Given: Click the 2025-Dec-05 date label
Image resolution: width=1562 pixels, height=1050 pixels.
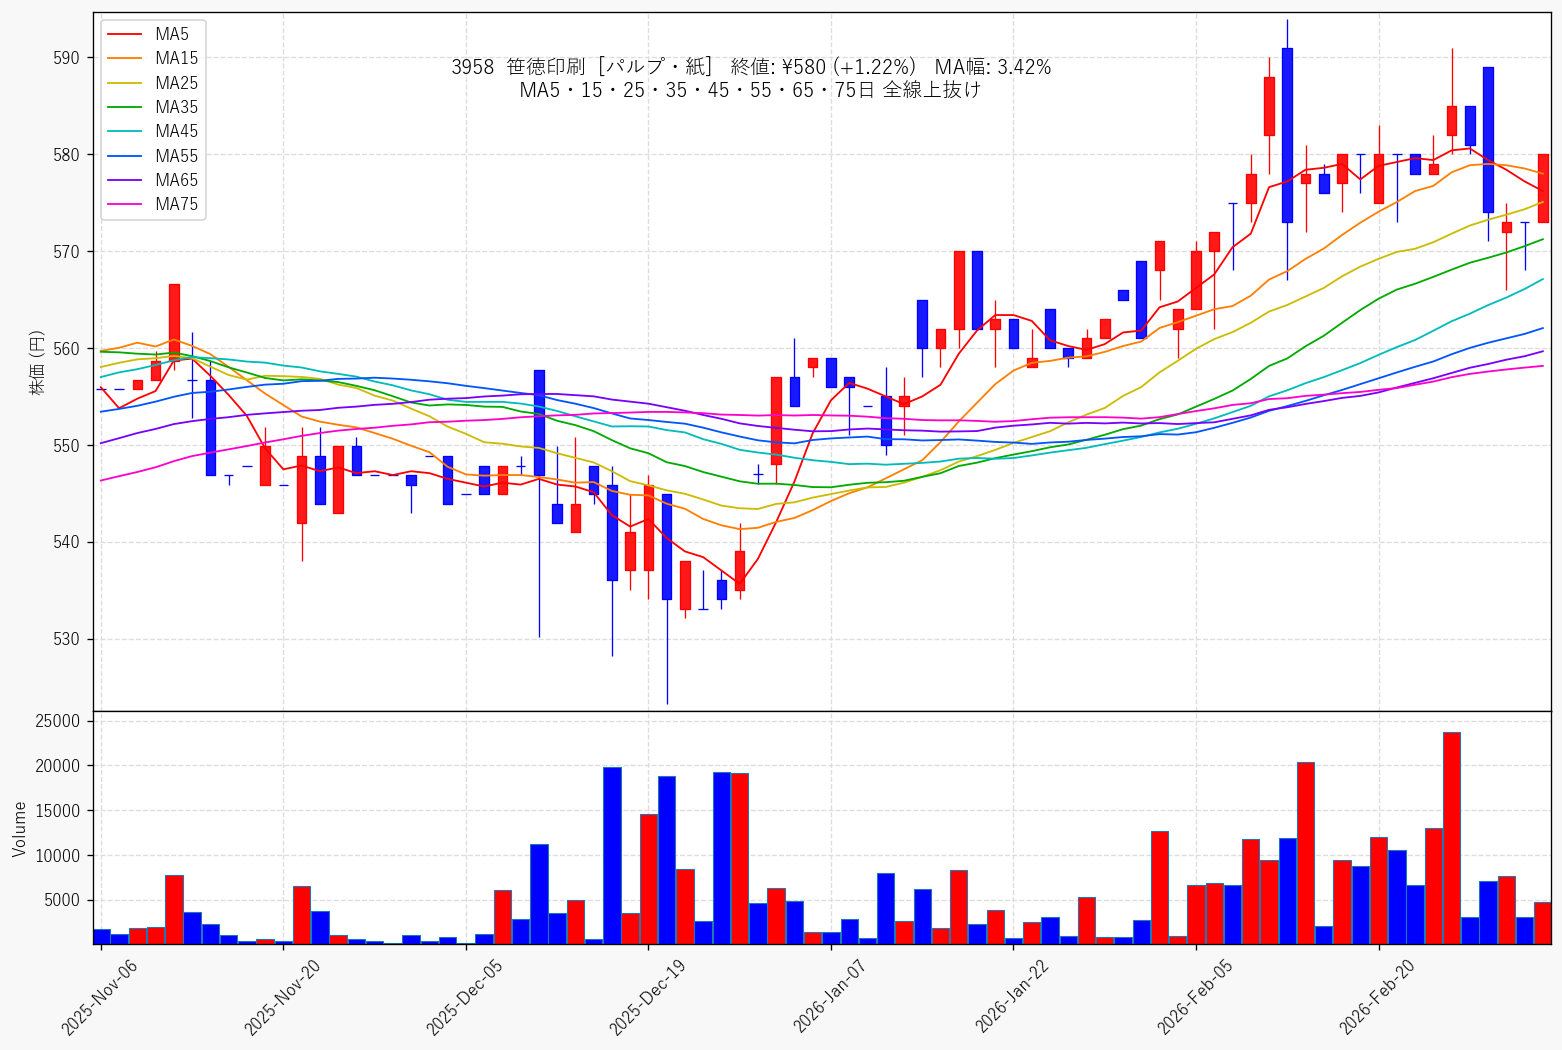Looking at the screenshot, I should (x=464, y=997).
